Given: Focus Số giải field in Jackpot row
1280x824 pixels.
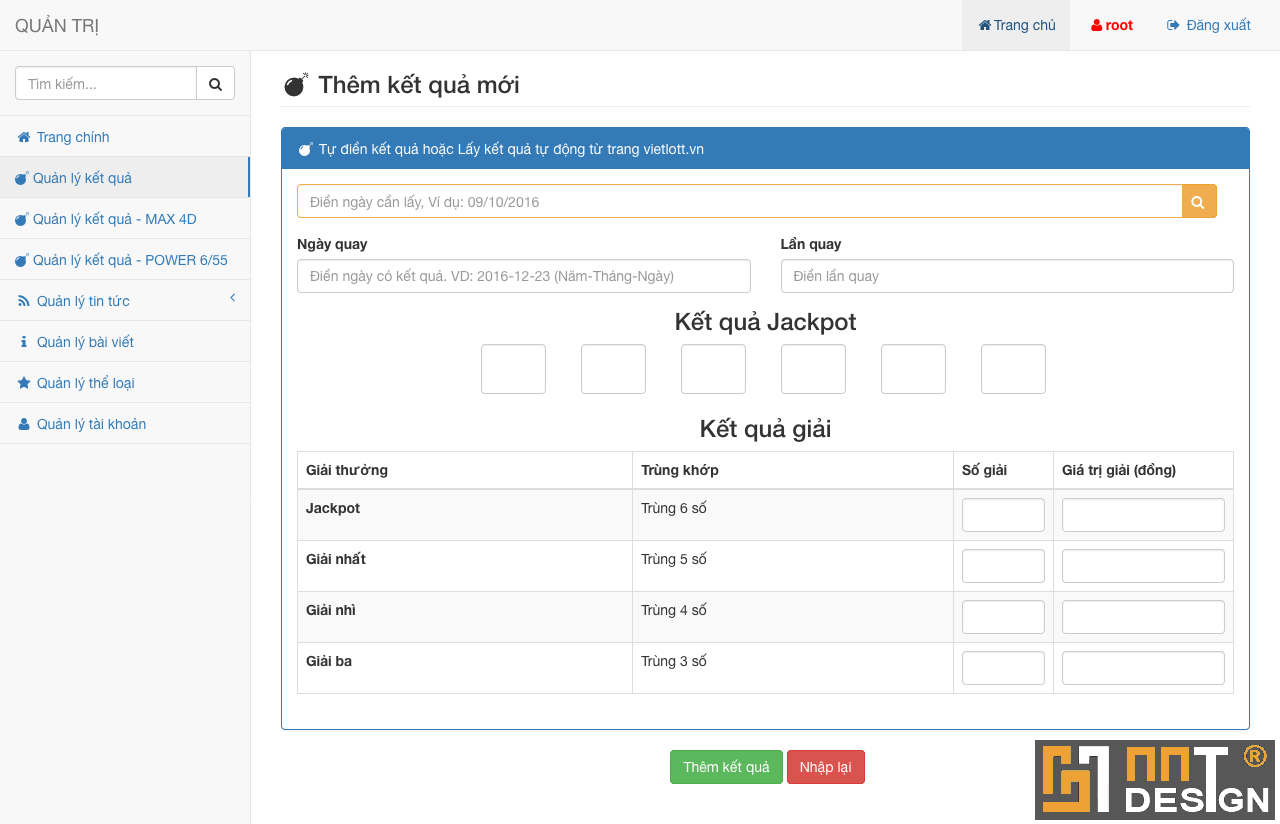Looking at the screenshot, I should point(1003,515).
